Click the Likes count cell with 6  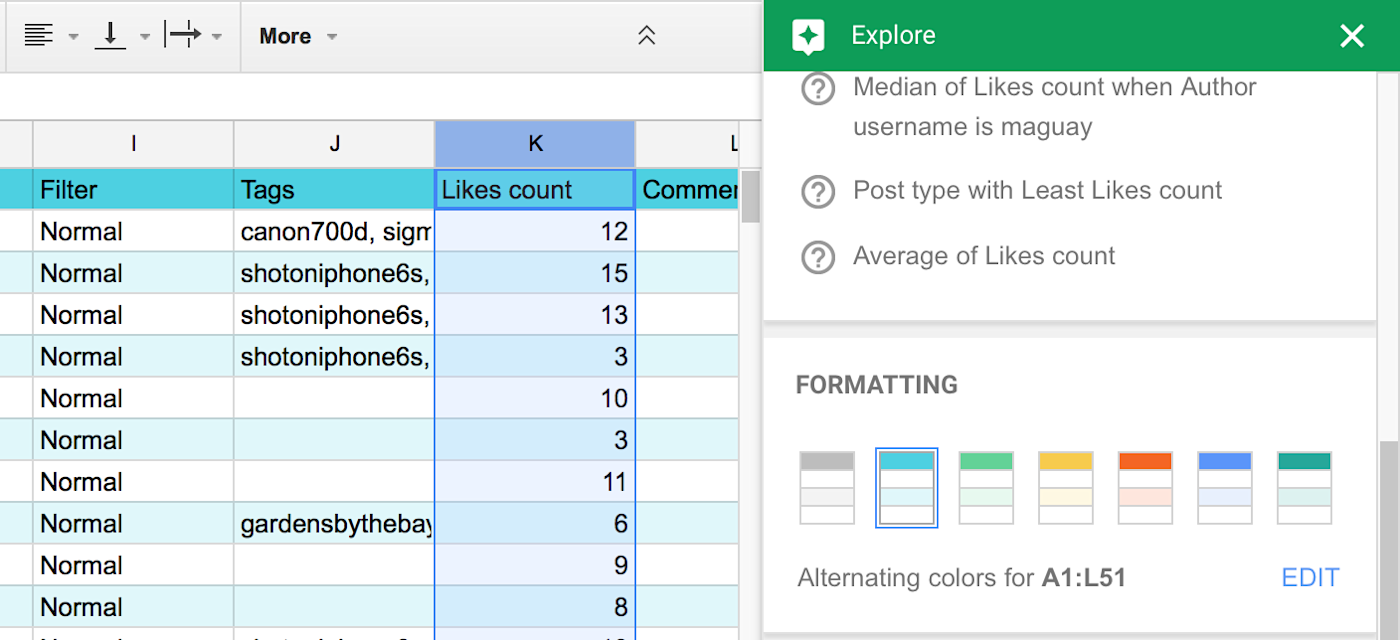click(535, 524)
